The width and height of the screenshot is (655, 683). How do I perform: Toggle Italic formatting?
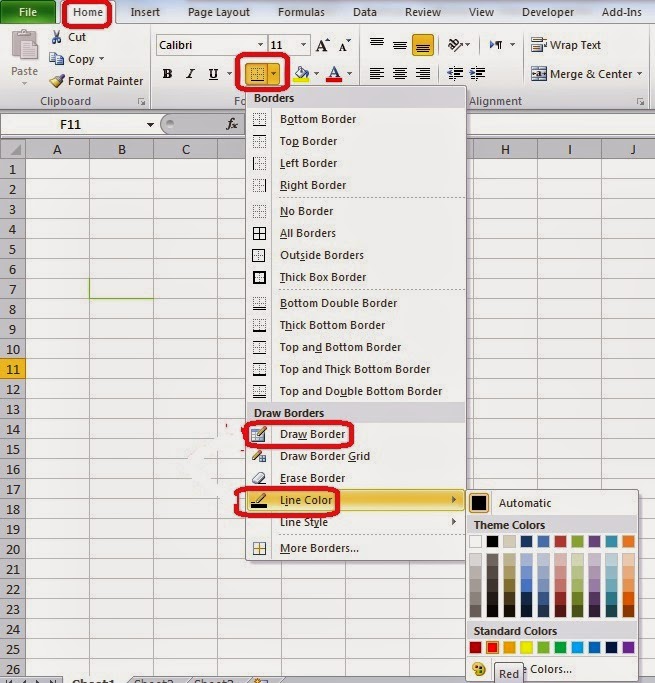coord(190,74)
